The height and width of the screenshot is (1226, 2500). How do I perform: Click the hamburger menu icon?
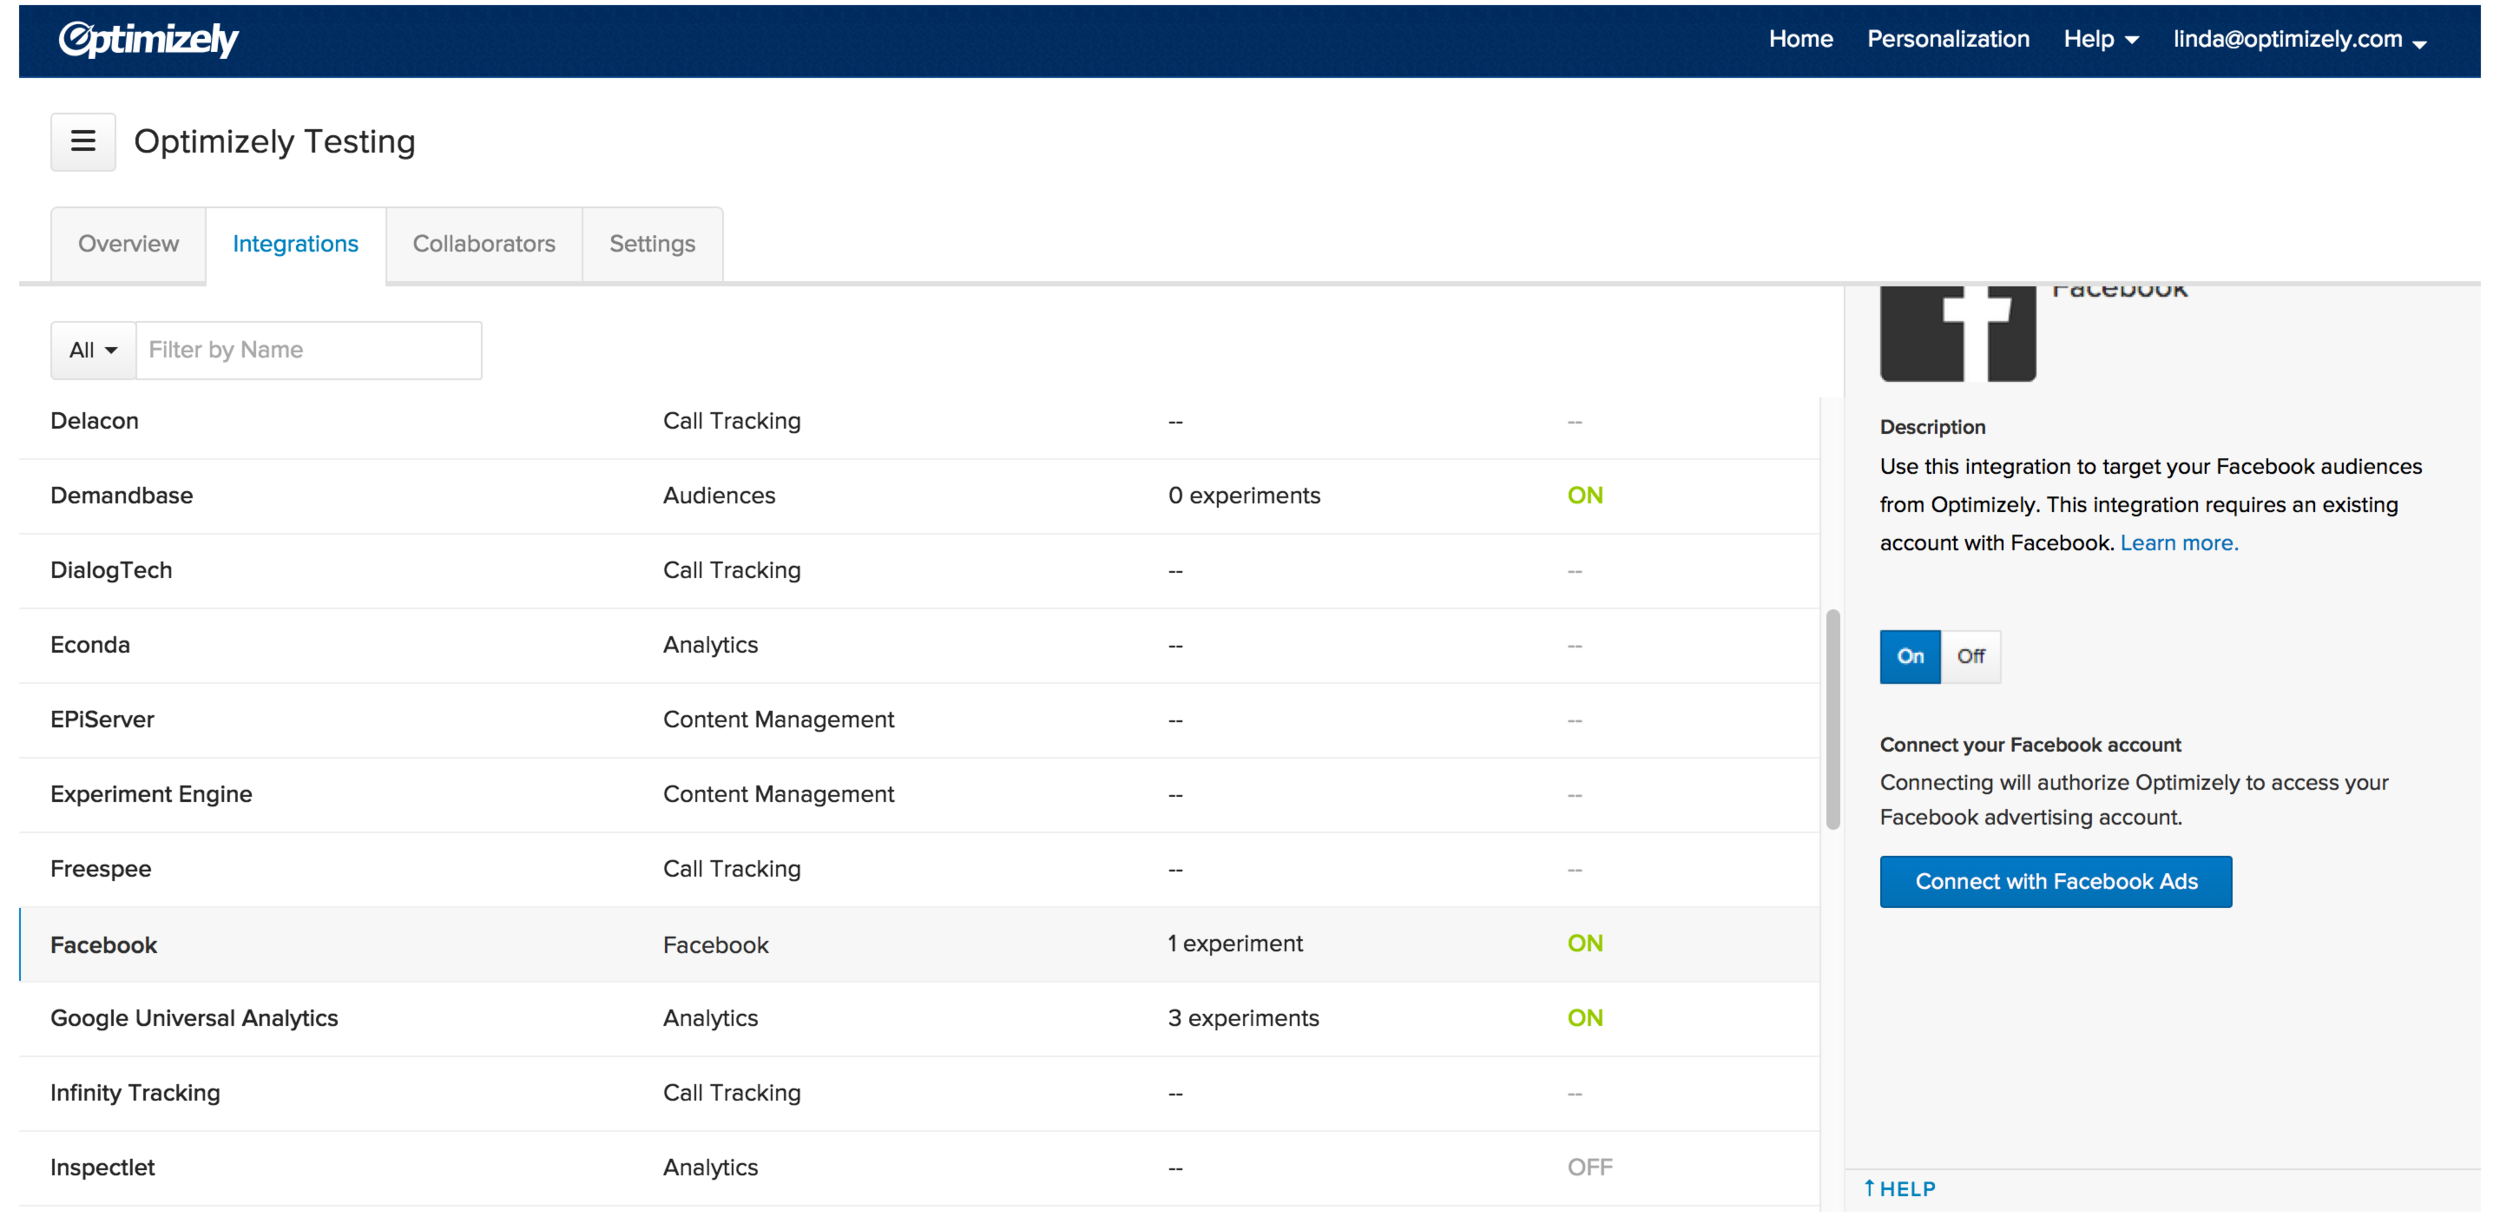(83, 142)
